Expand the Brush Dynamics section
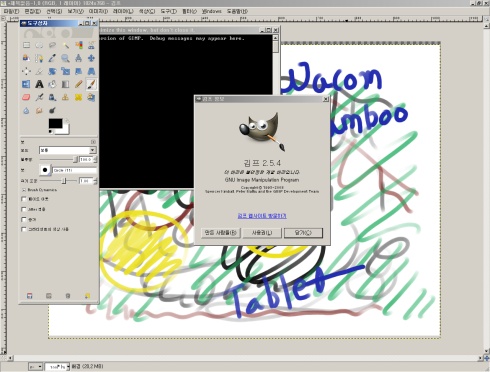This screenshot has width=490, height=372. point(24,190)
